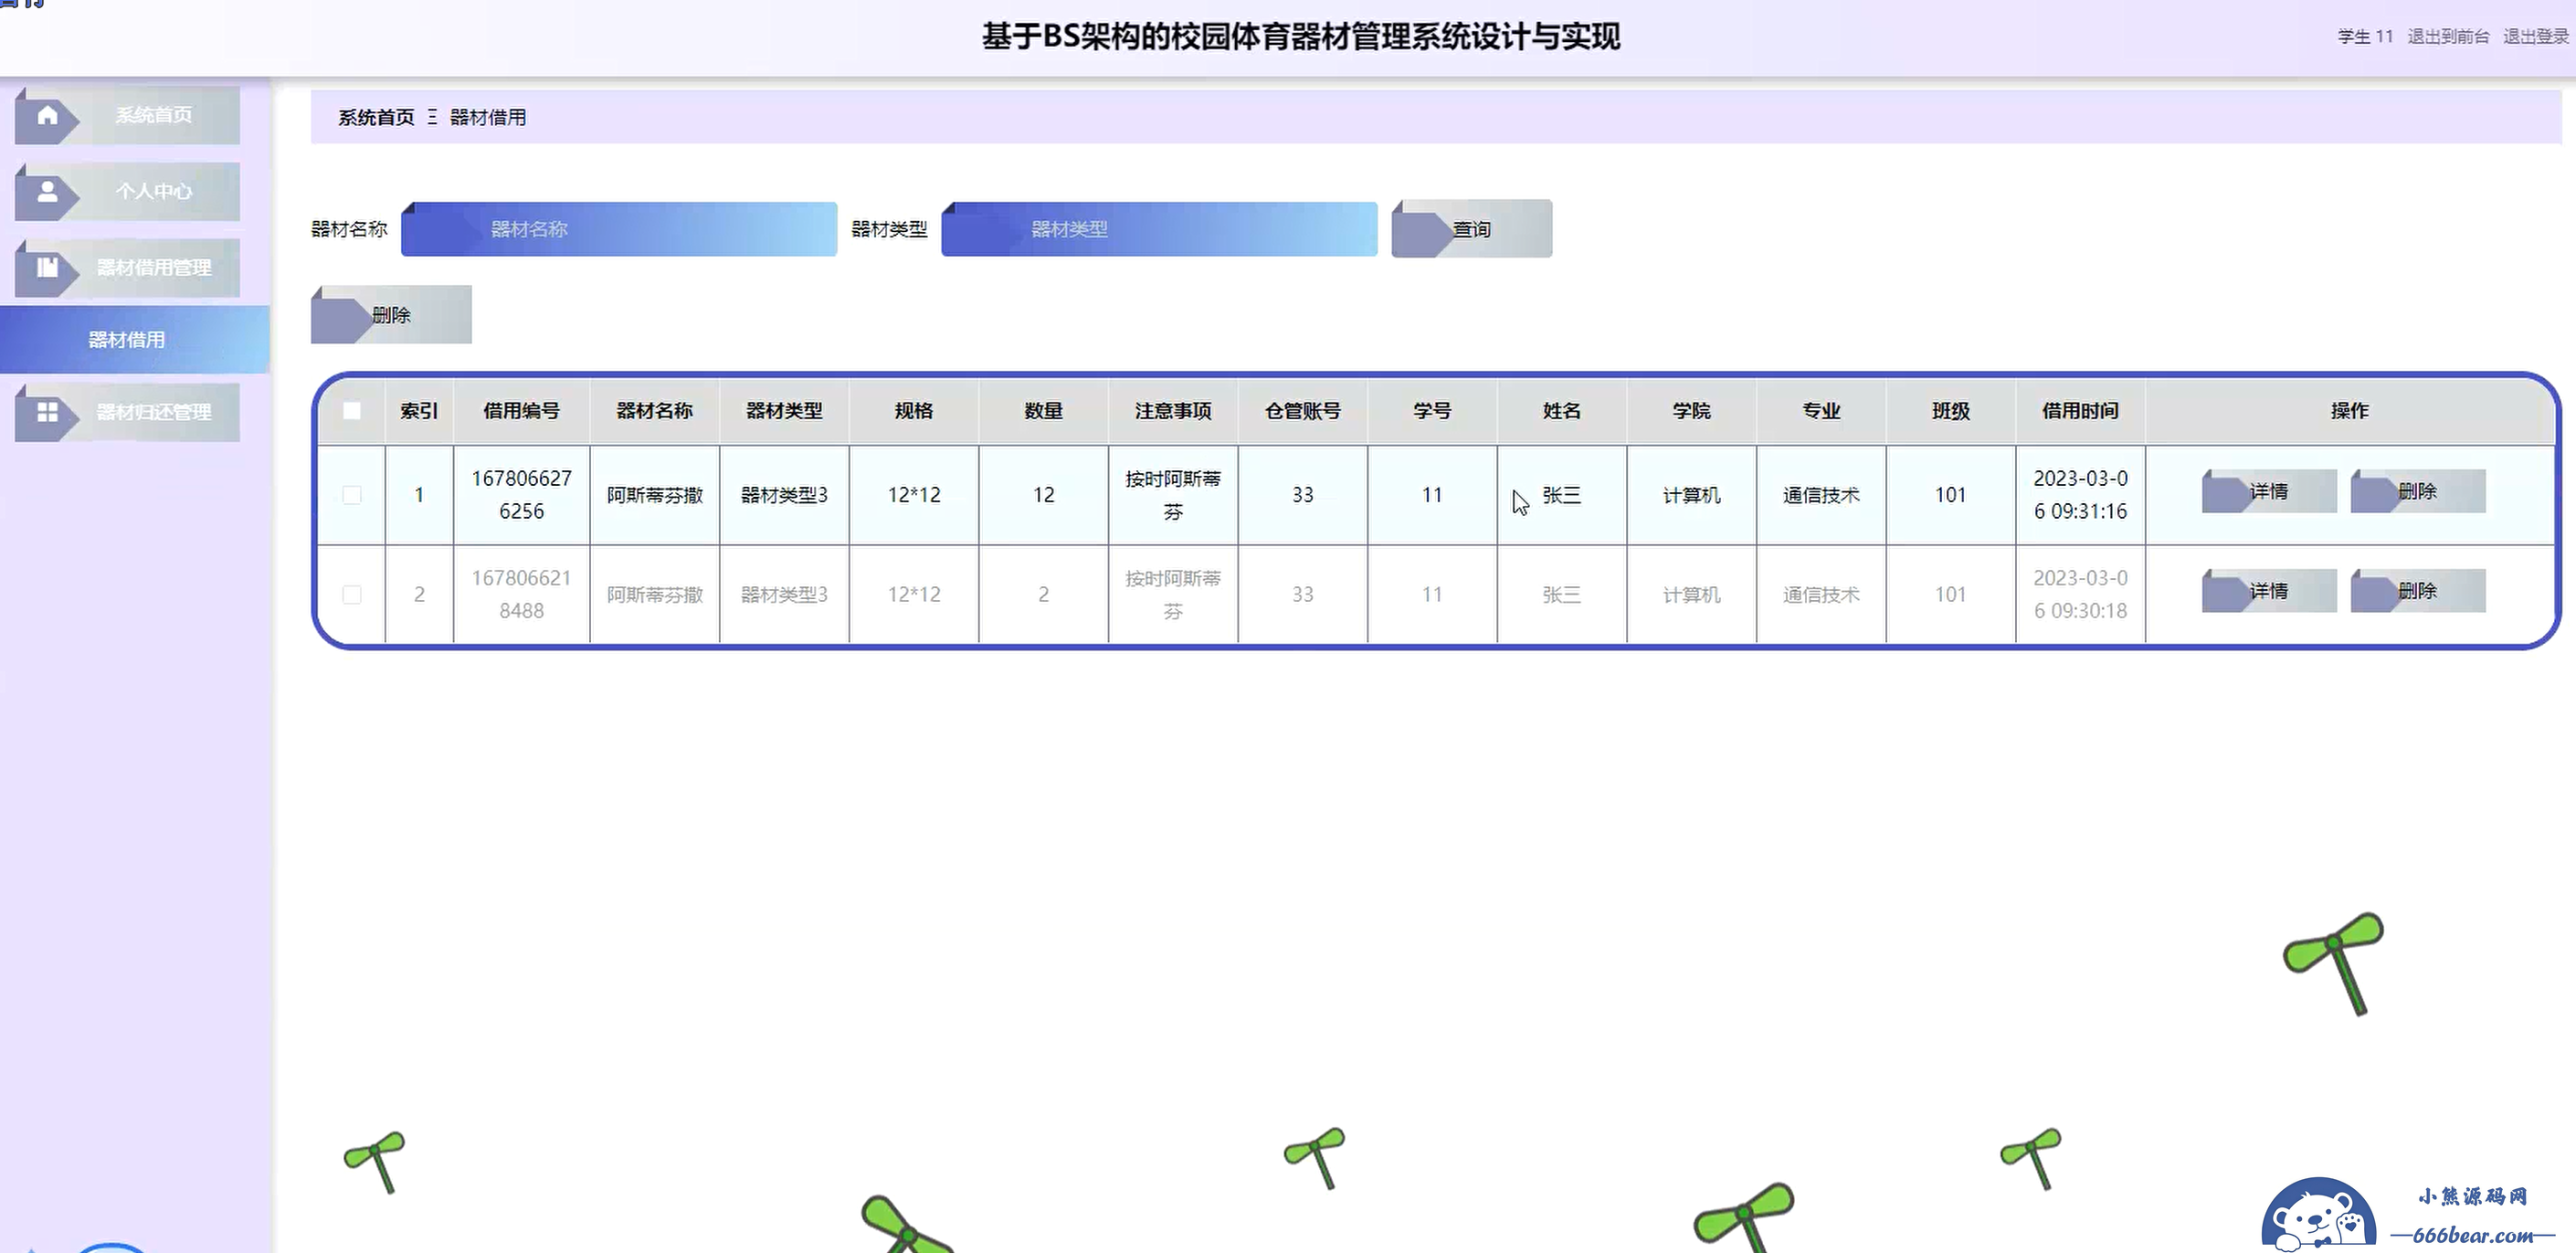The image size is (2576, 1253).
Task: Click the 器材借用 breadcrumb text
Action: (x=488, y=118)
